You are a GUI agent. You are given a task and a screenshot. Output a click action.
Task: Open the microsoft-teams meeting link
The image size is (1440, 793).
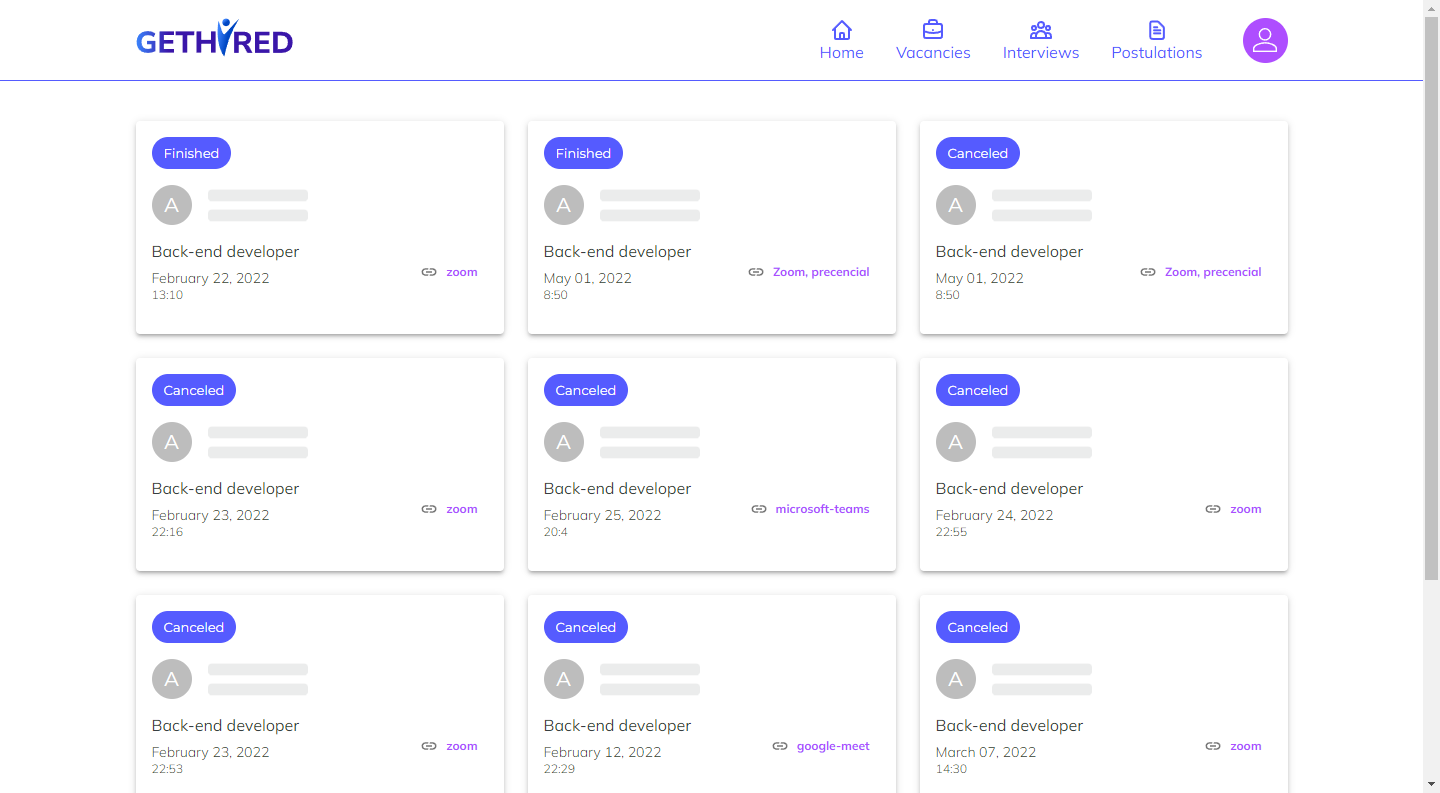pos(822,508)
